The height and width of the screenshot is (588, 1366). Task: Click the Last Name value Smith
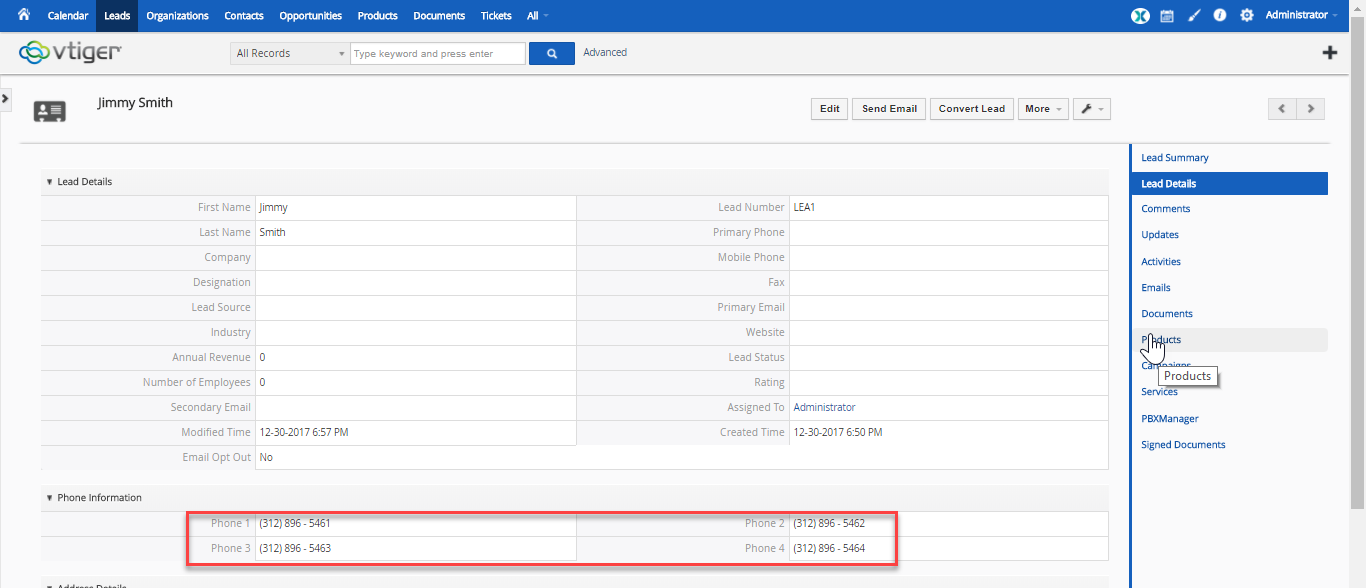point(272,233)
